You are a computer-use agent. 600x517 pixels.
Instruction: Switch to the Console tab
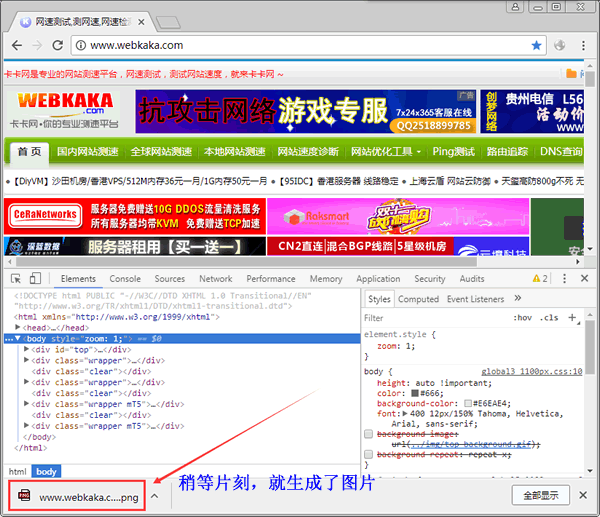tap(125, 279)
